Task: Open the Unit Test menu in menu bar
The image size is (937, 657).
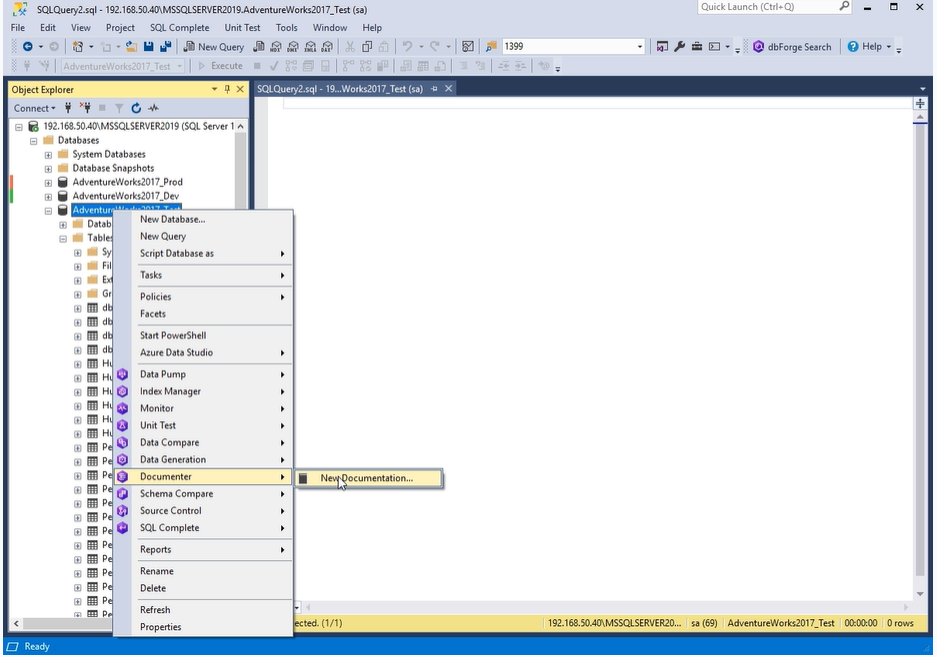Action: [x=242, y=27]
